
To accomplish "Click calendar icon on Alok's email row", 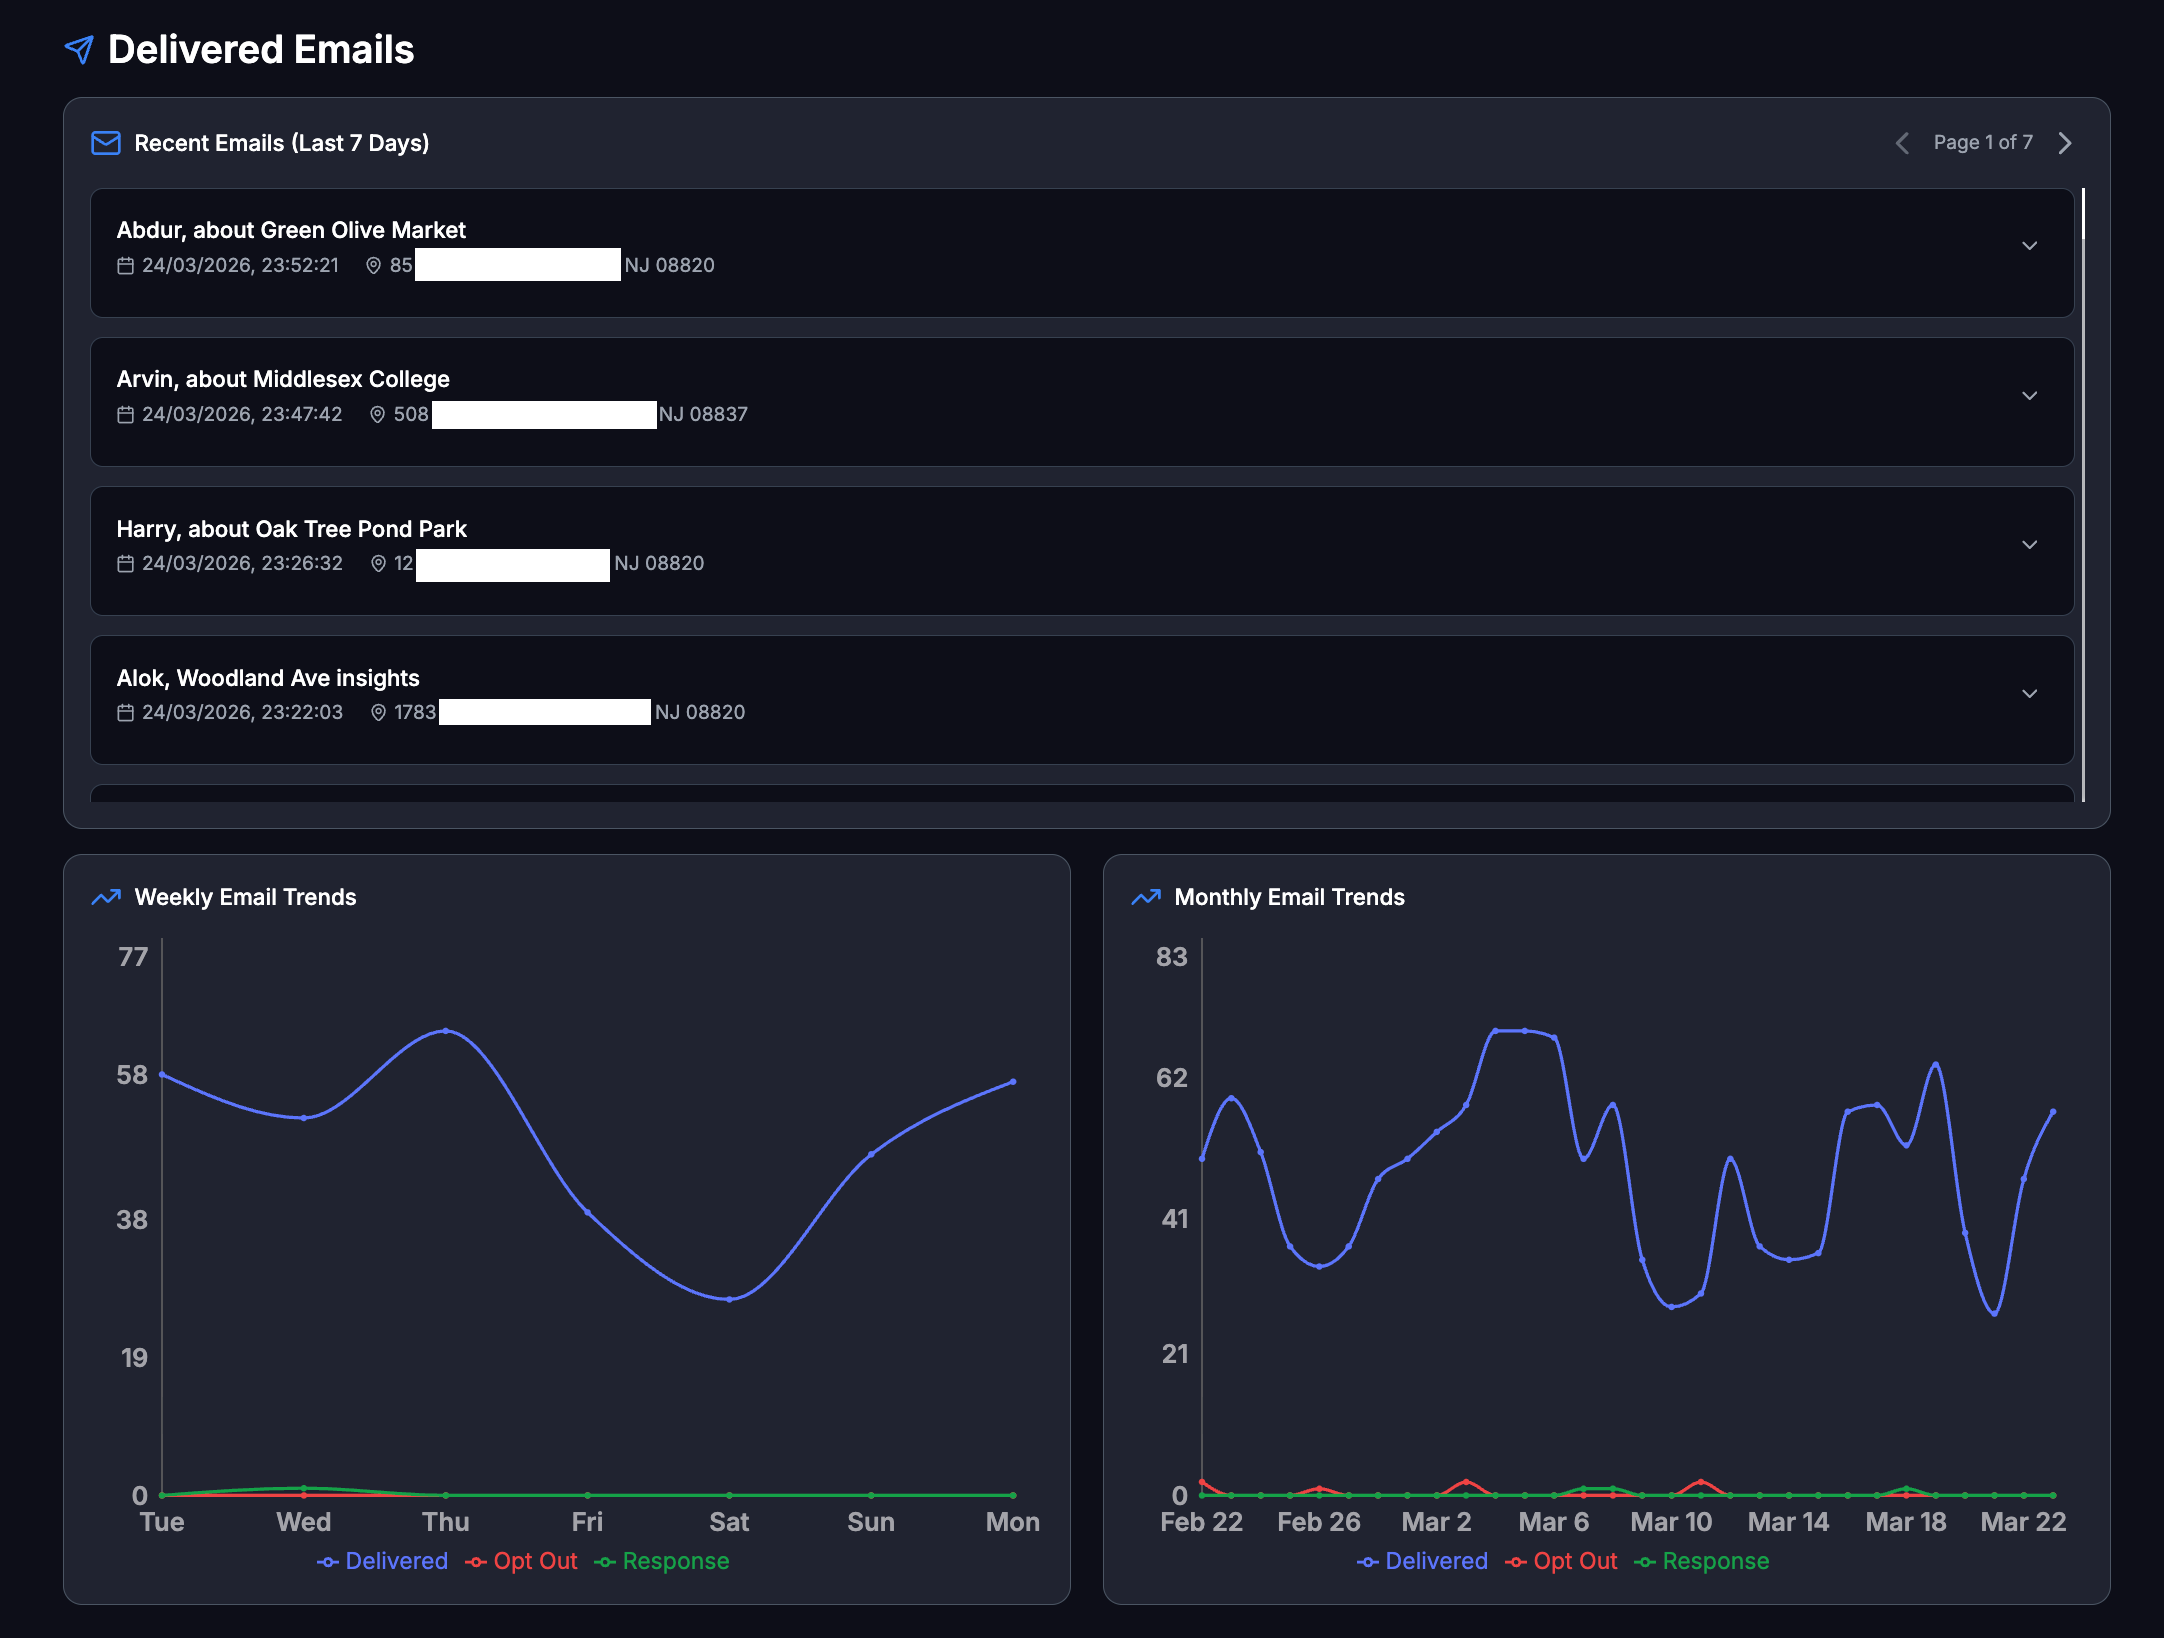I will [x=125, y=713].
